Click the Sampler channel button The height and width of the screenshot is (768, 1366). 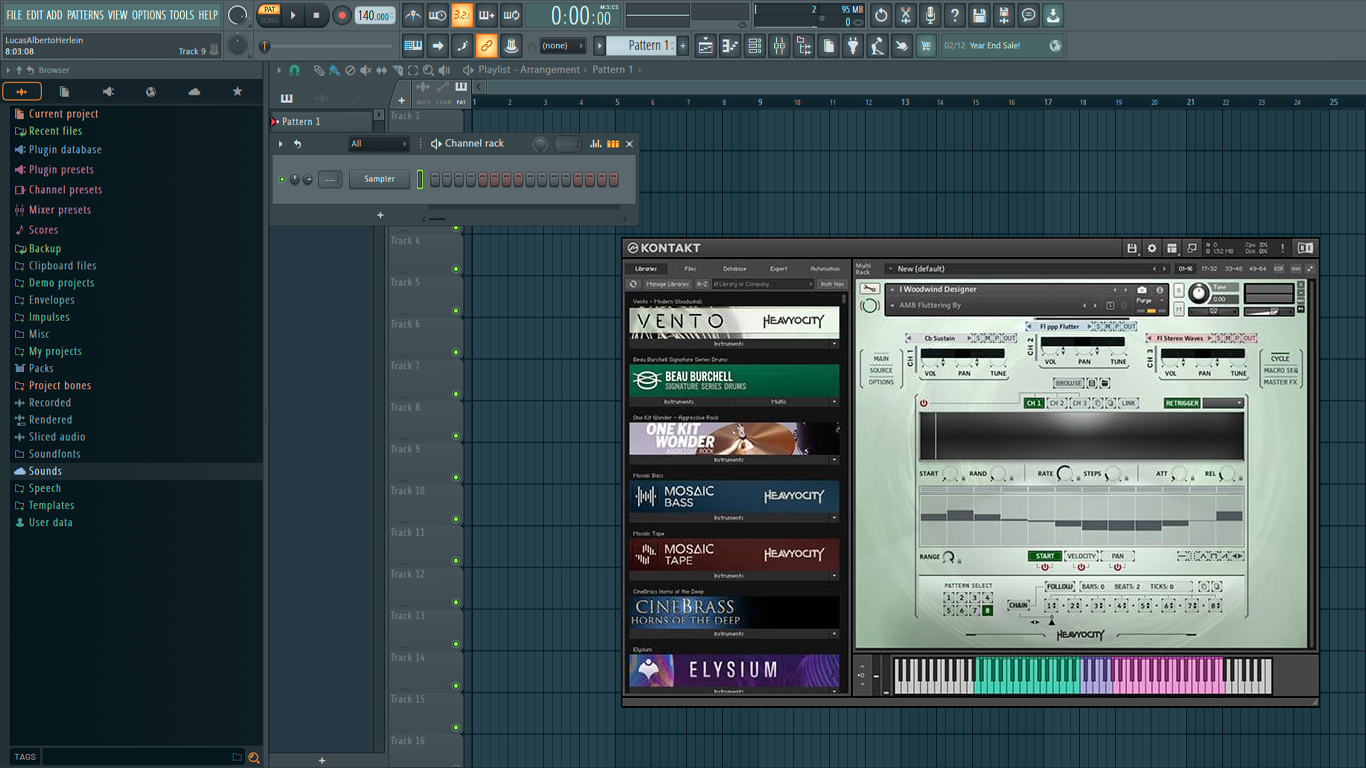click(x=379, y=179)
